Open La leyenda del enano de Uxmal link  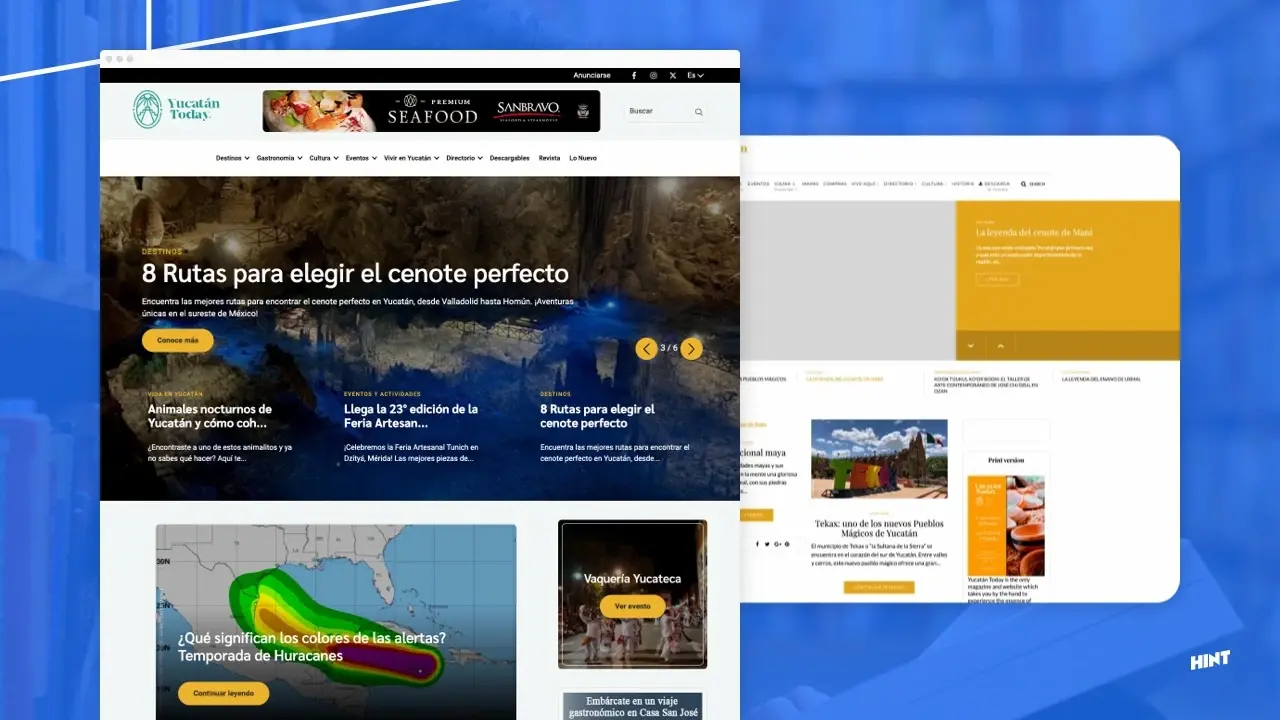click(x=1101, y=379)
